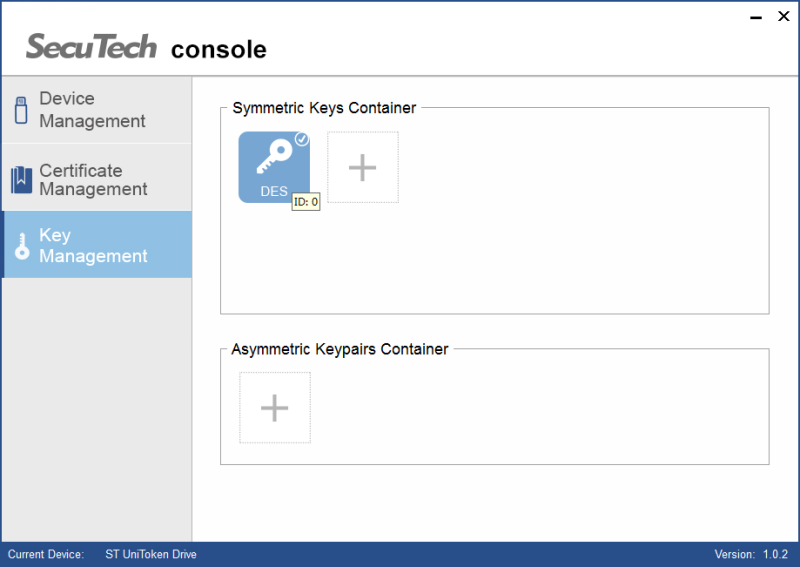Screen dimensions: 800x567
Task: Click the 'console' title text
Action: coord(218,50)
